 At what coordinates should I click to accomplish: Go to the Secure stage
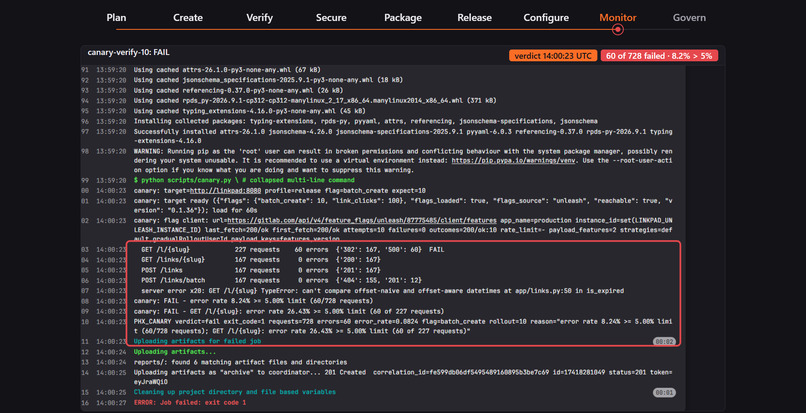(331, 17)
